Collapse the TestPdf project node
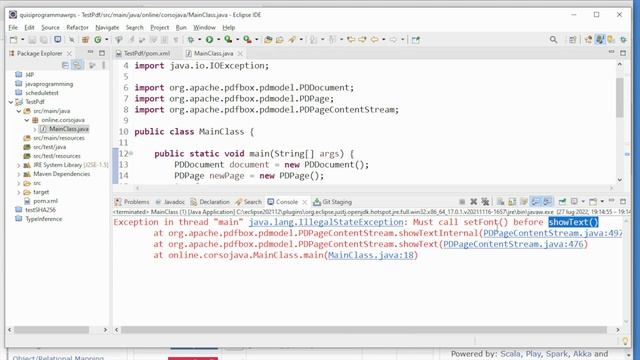Viewport: 640px width, 360px height. [11, 102]
